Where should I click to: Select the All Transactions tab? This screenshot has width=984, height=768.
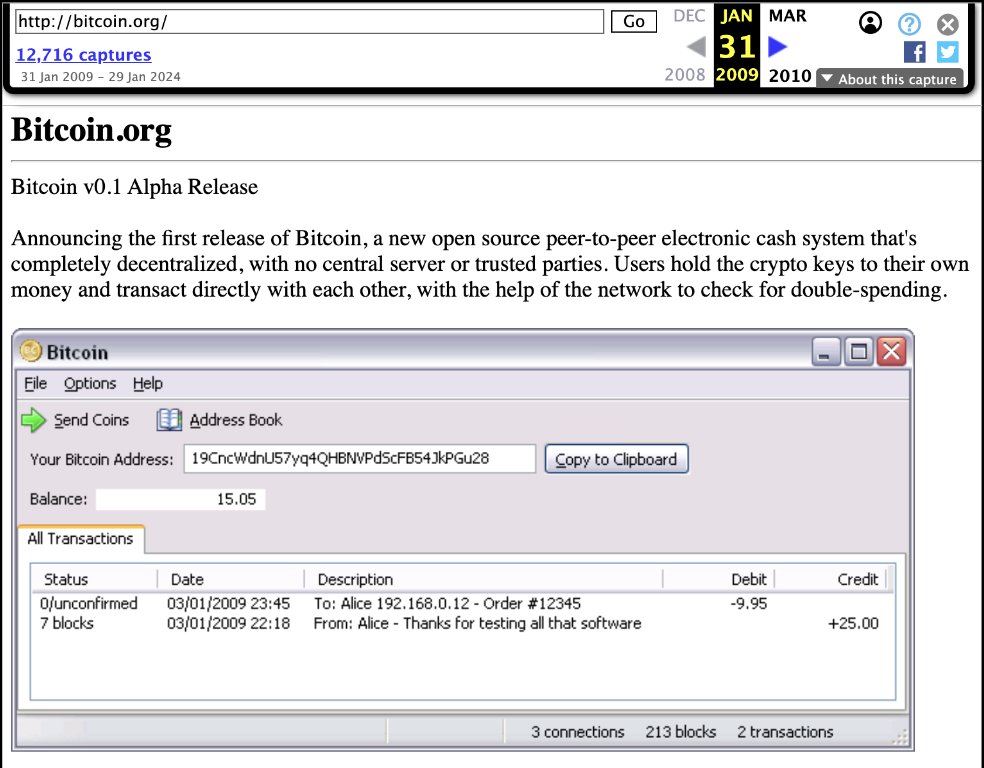80,539
